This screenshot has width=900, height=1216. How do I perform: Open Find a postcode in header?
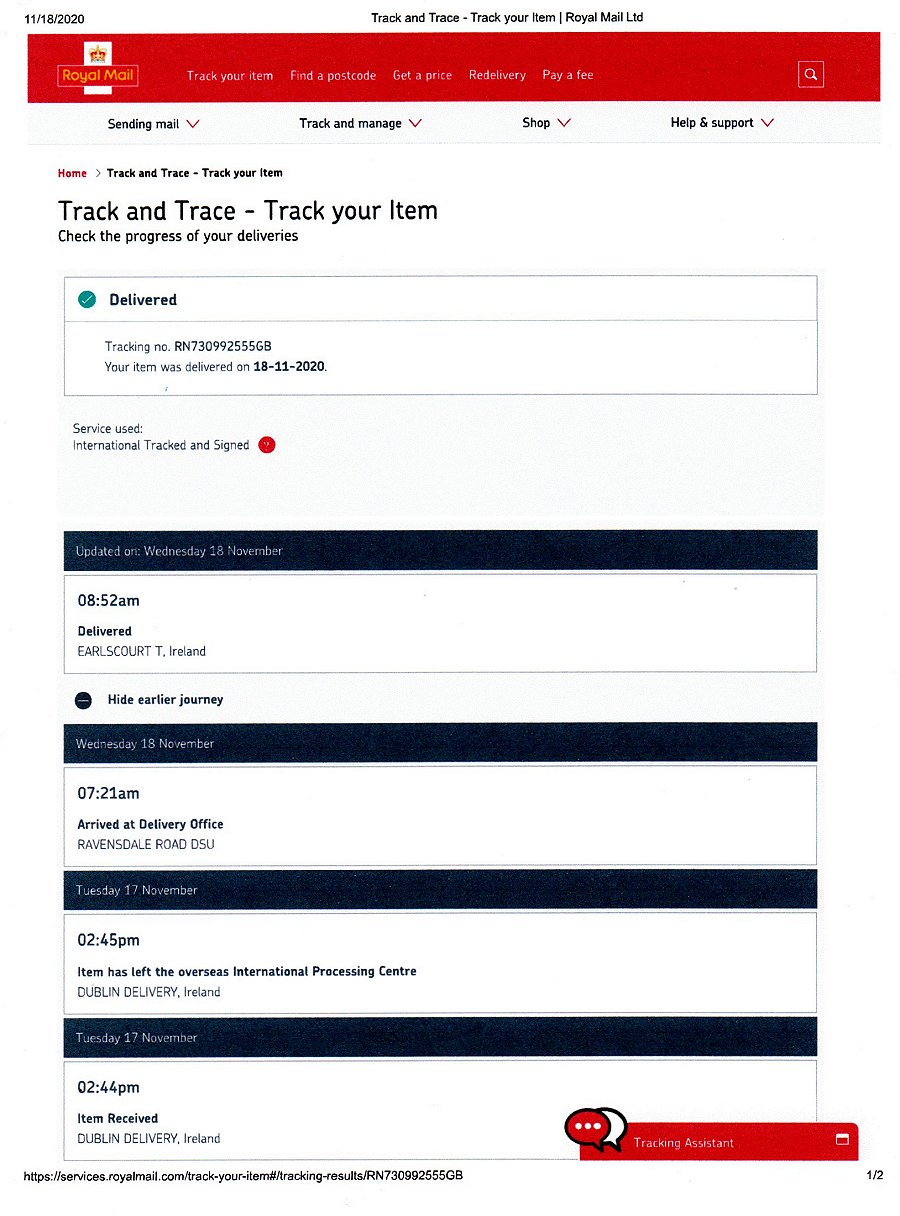333,75
